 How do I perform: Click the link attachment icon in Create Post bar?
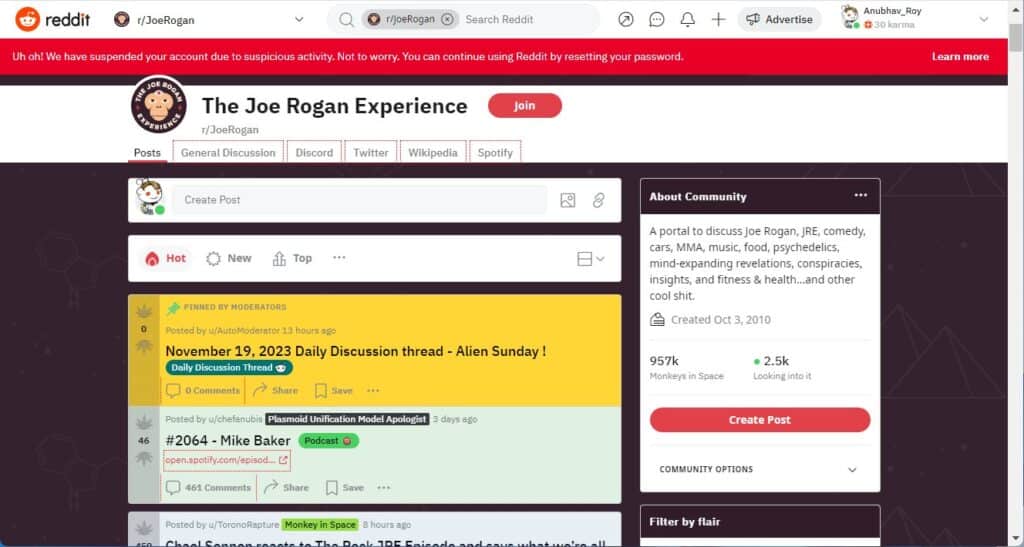pyautogui.click(x=598, y=200)
